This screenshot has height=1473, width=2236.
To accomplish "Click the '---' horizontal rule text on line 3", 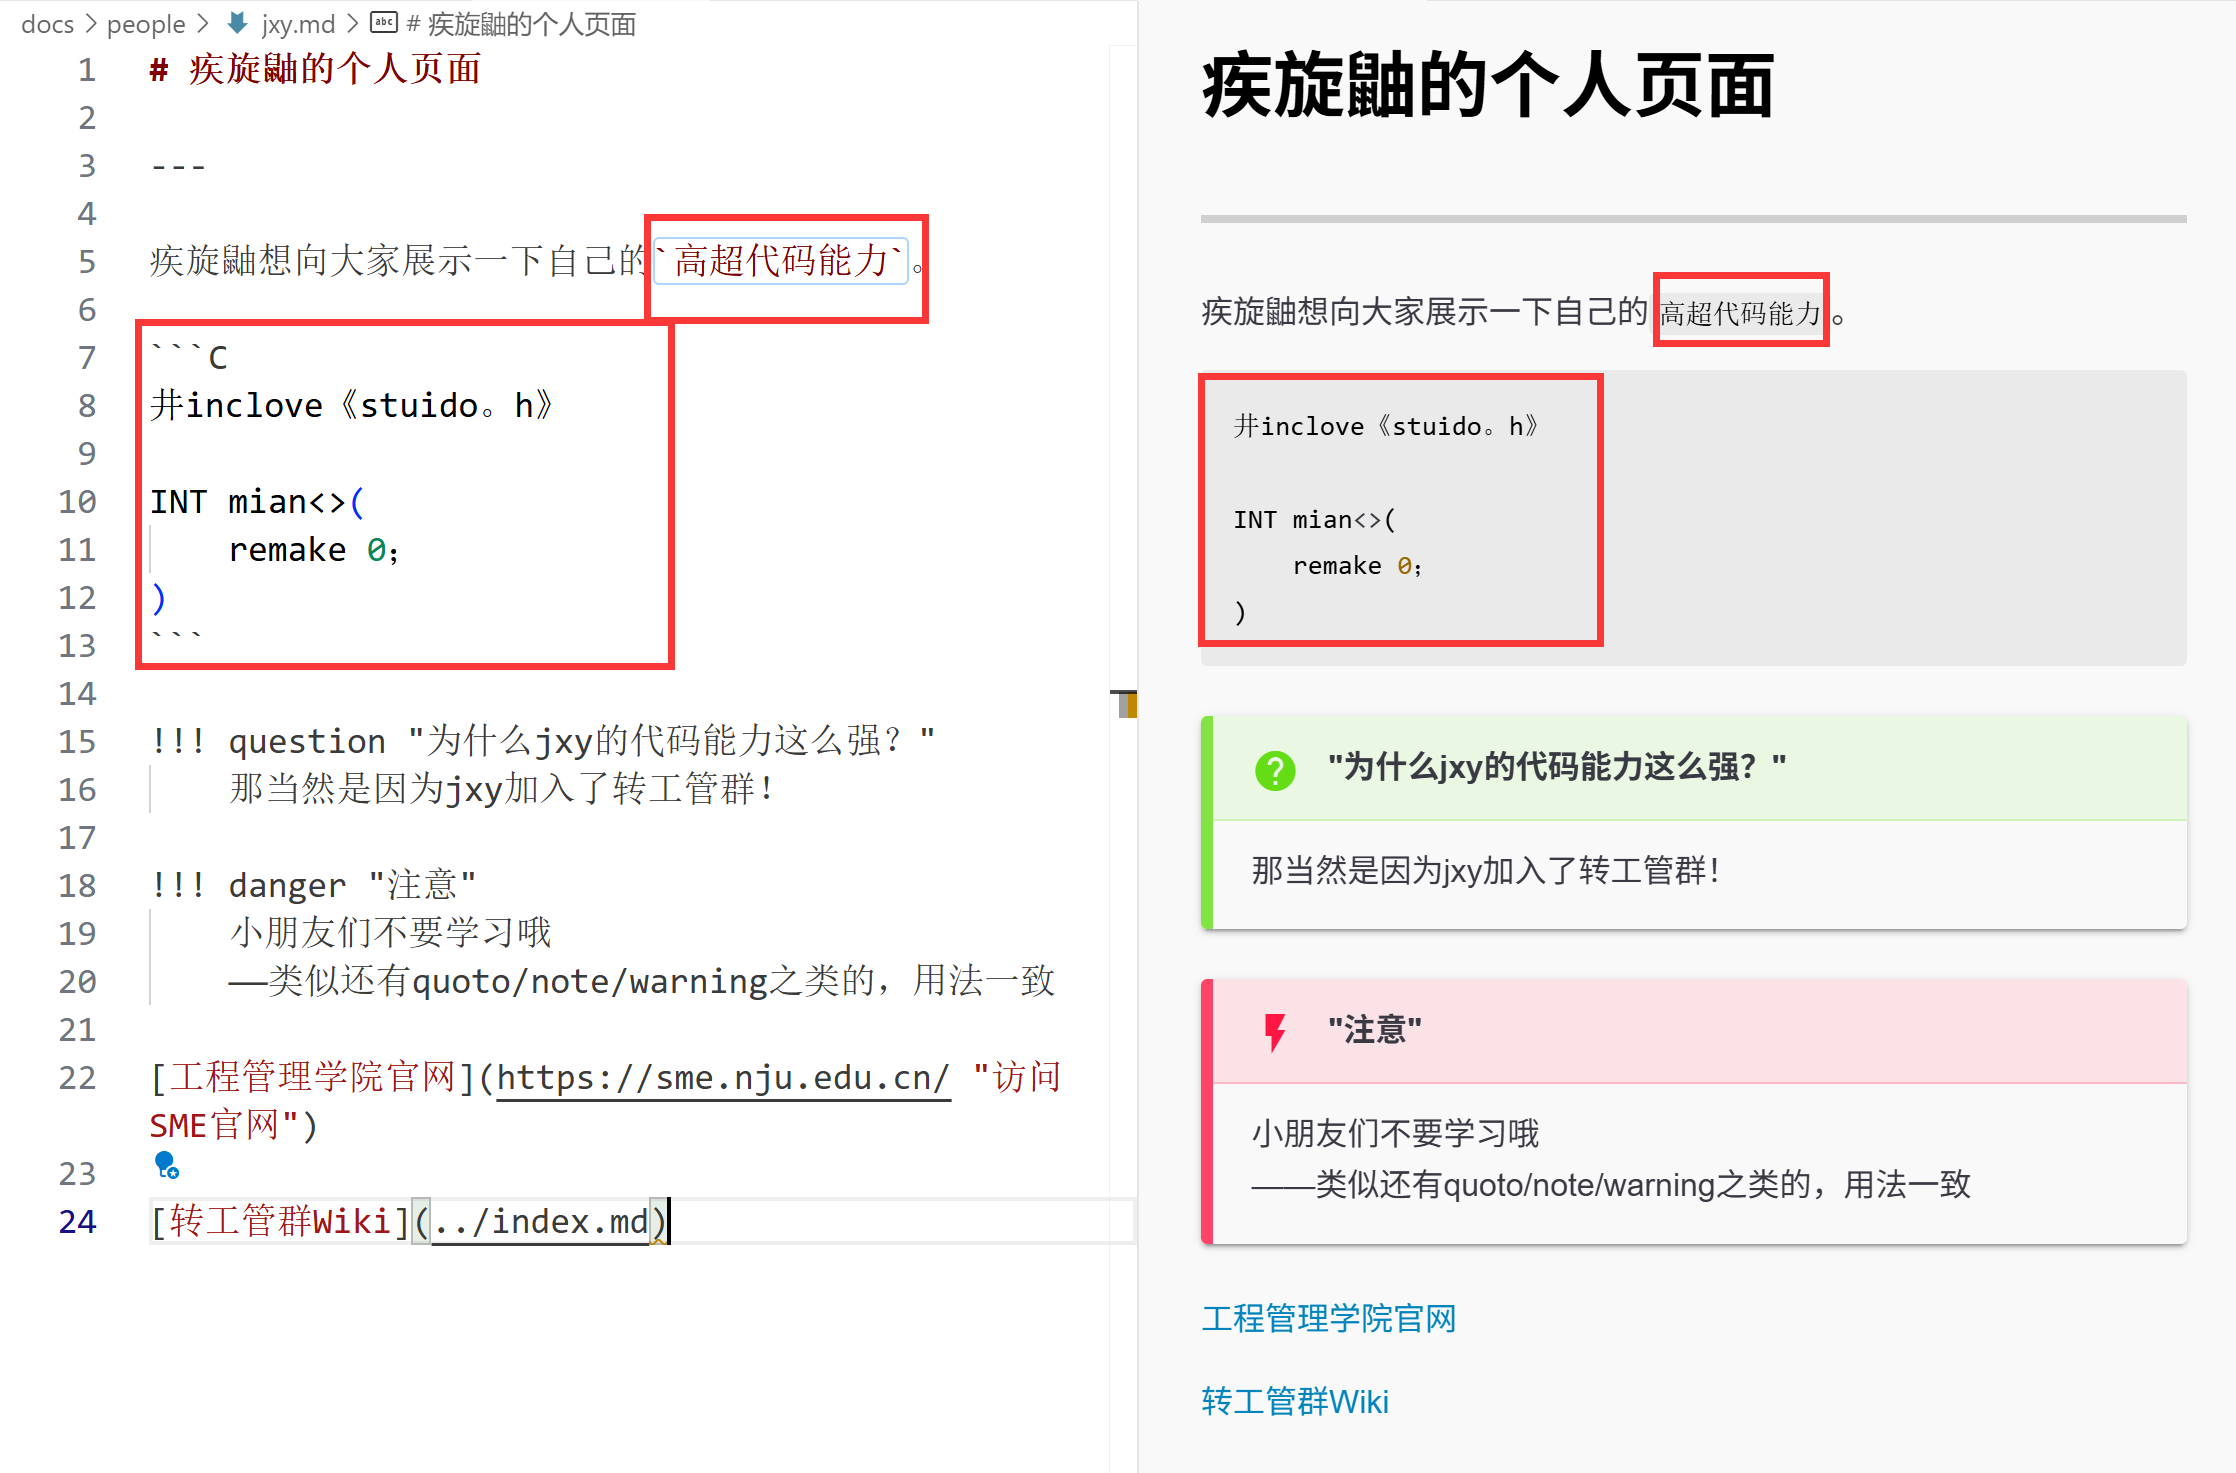I will click(178, 166).
